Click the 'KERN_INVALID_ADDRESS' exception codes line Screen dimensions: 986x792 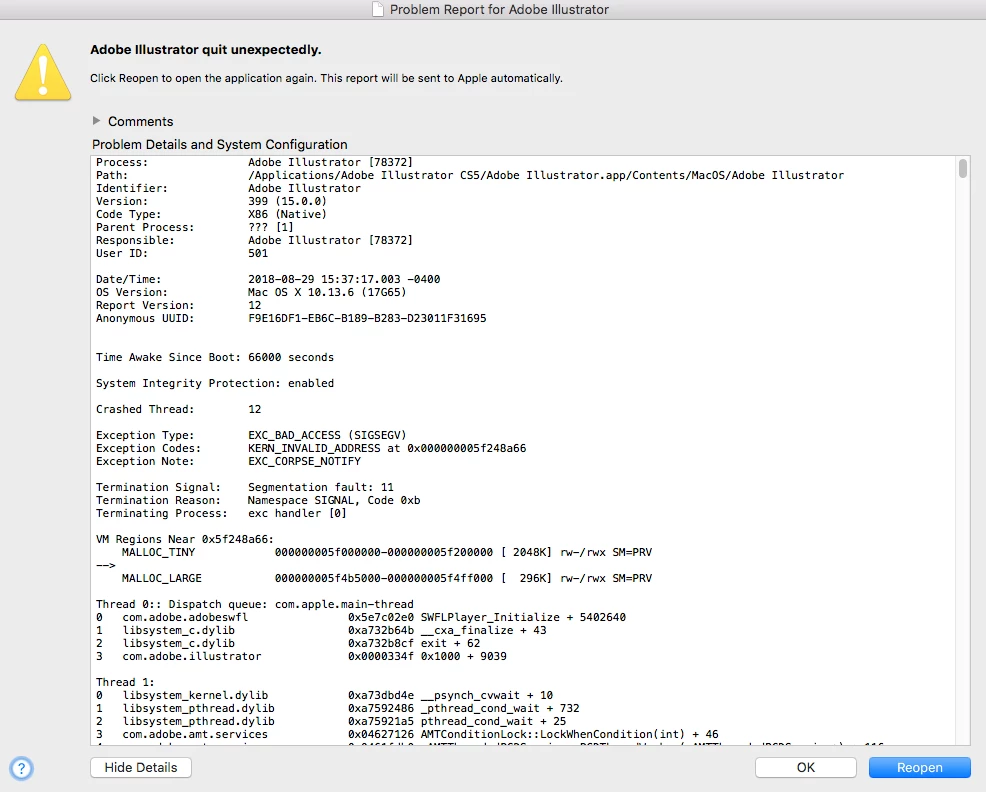311,449
